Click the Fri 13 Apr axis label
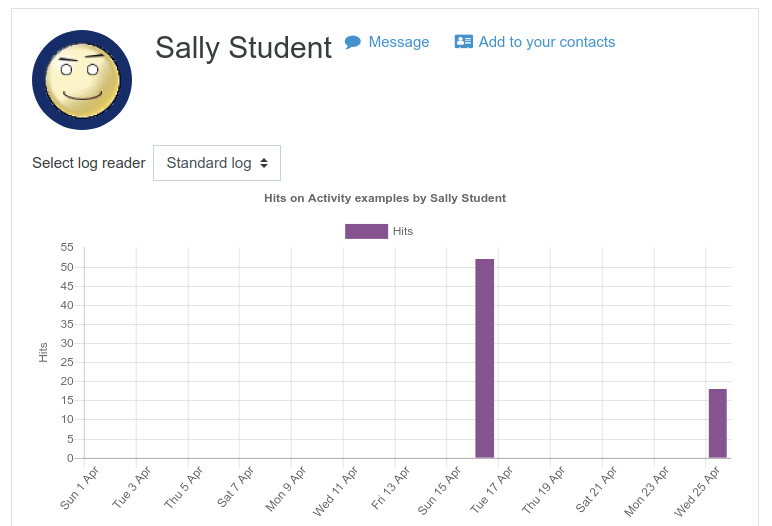Viewport: 772px width, 526px height. [390, 488]
